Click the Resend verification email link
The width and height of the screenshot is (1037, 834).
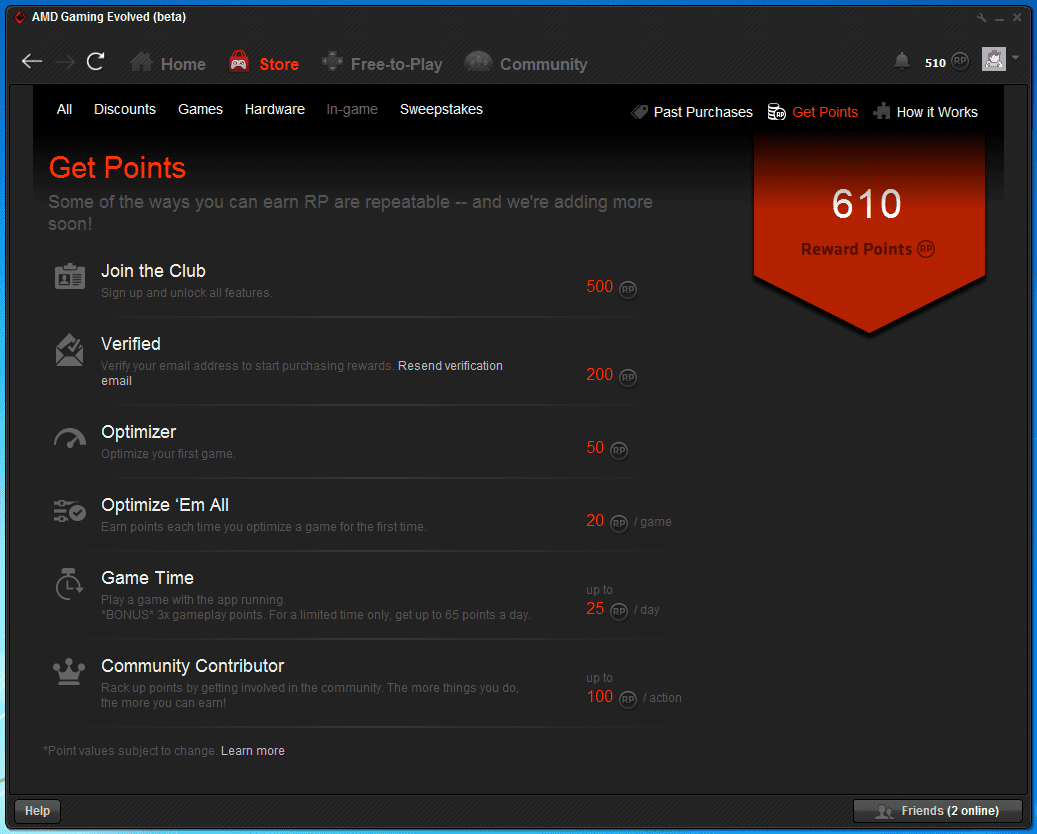[450, 366]
